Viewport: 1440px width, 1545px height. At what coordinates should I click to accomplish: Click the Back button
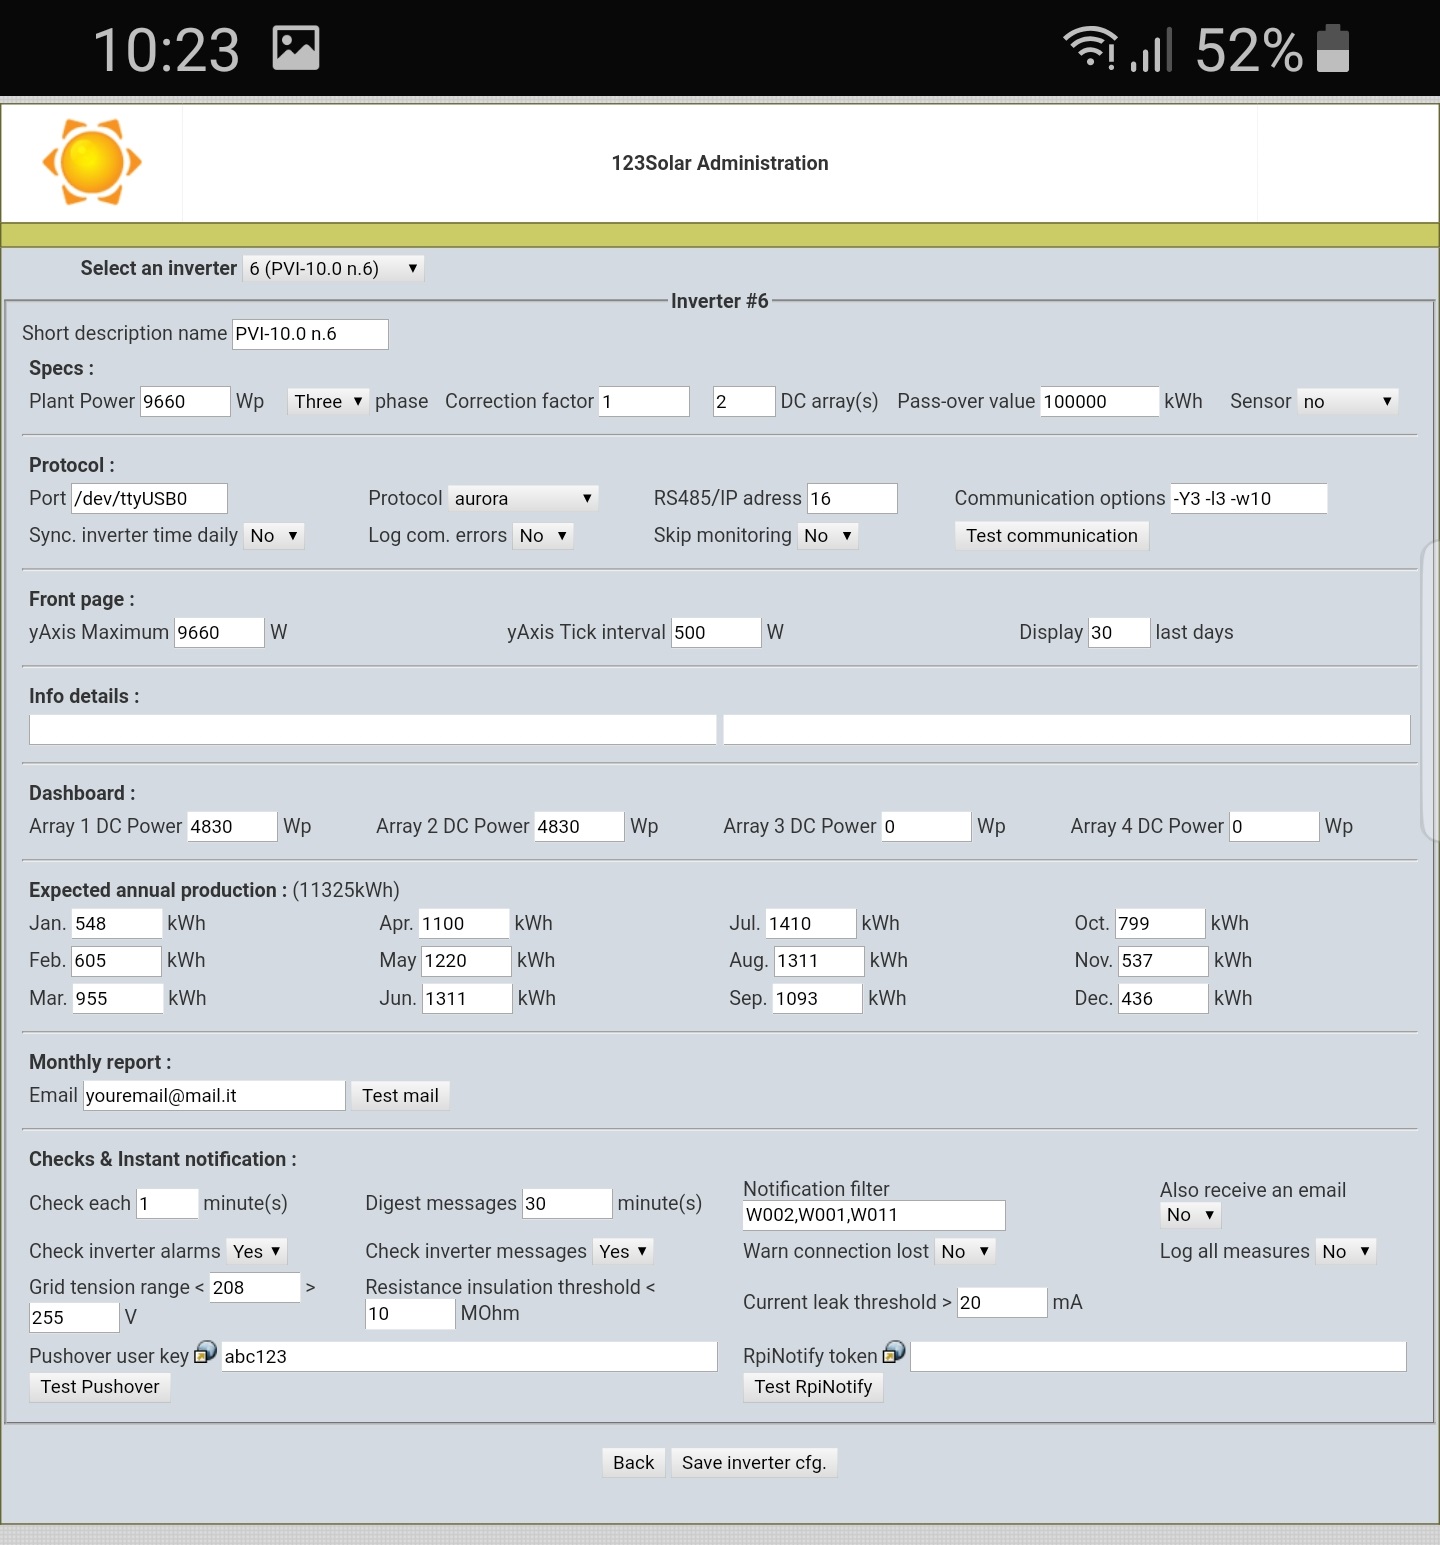[x=633, y=1462]
